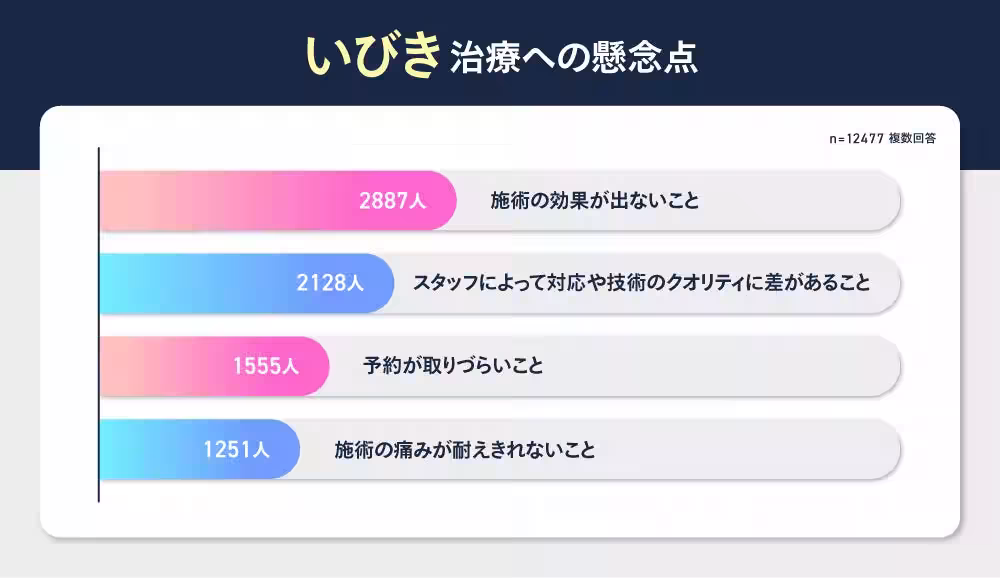Screen dimensions: 1000x578
Task: Click the dark navy header background
Action: pos(150,50)
